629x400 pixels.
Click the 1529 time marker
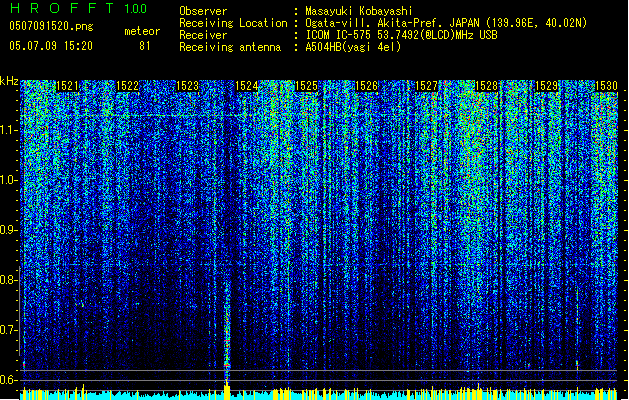(546, 86)
